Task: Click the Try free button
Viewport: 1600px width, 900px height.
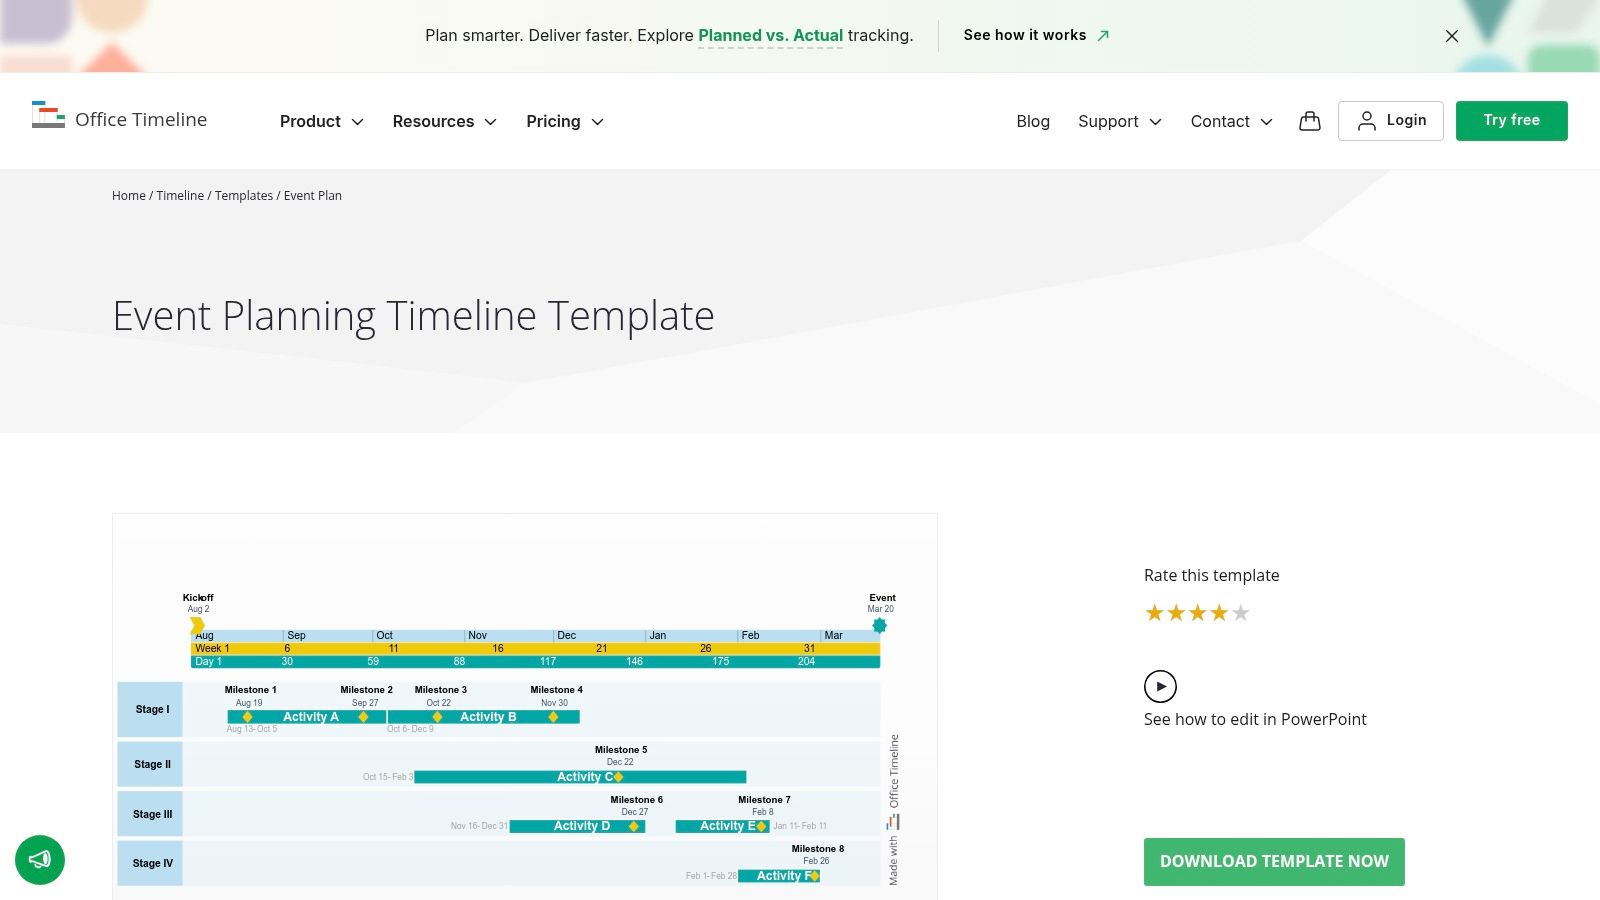Action: 1511,120
